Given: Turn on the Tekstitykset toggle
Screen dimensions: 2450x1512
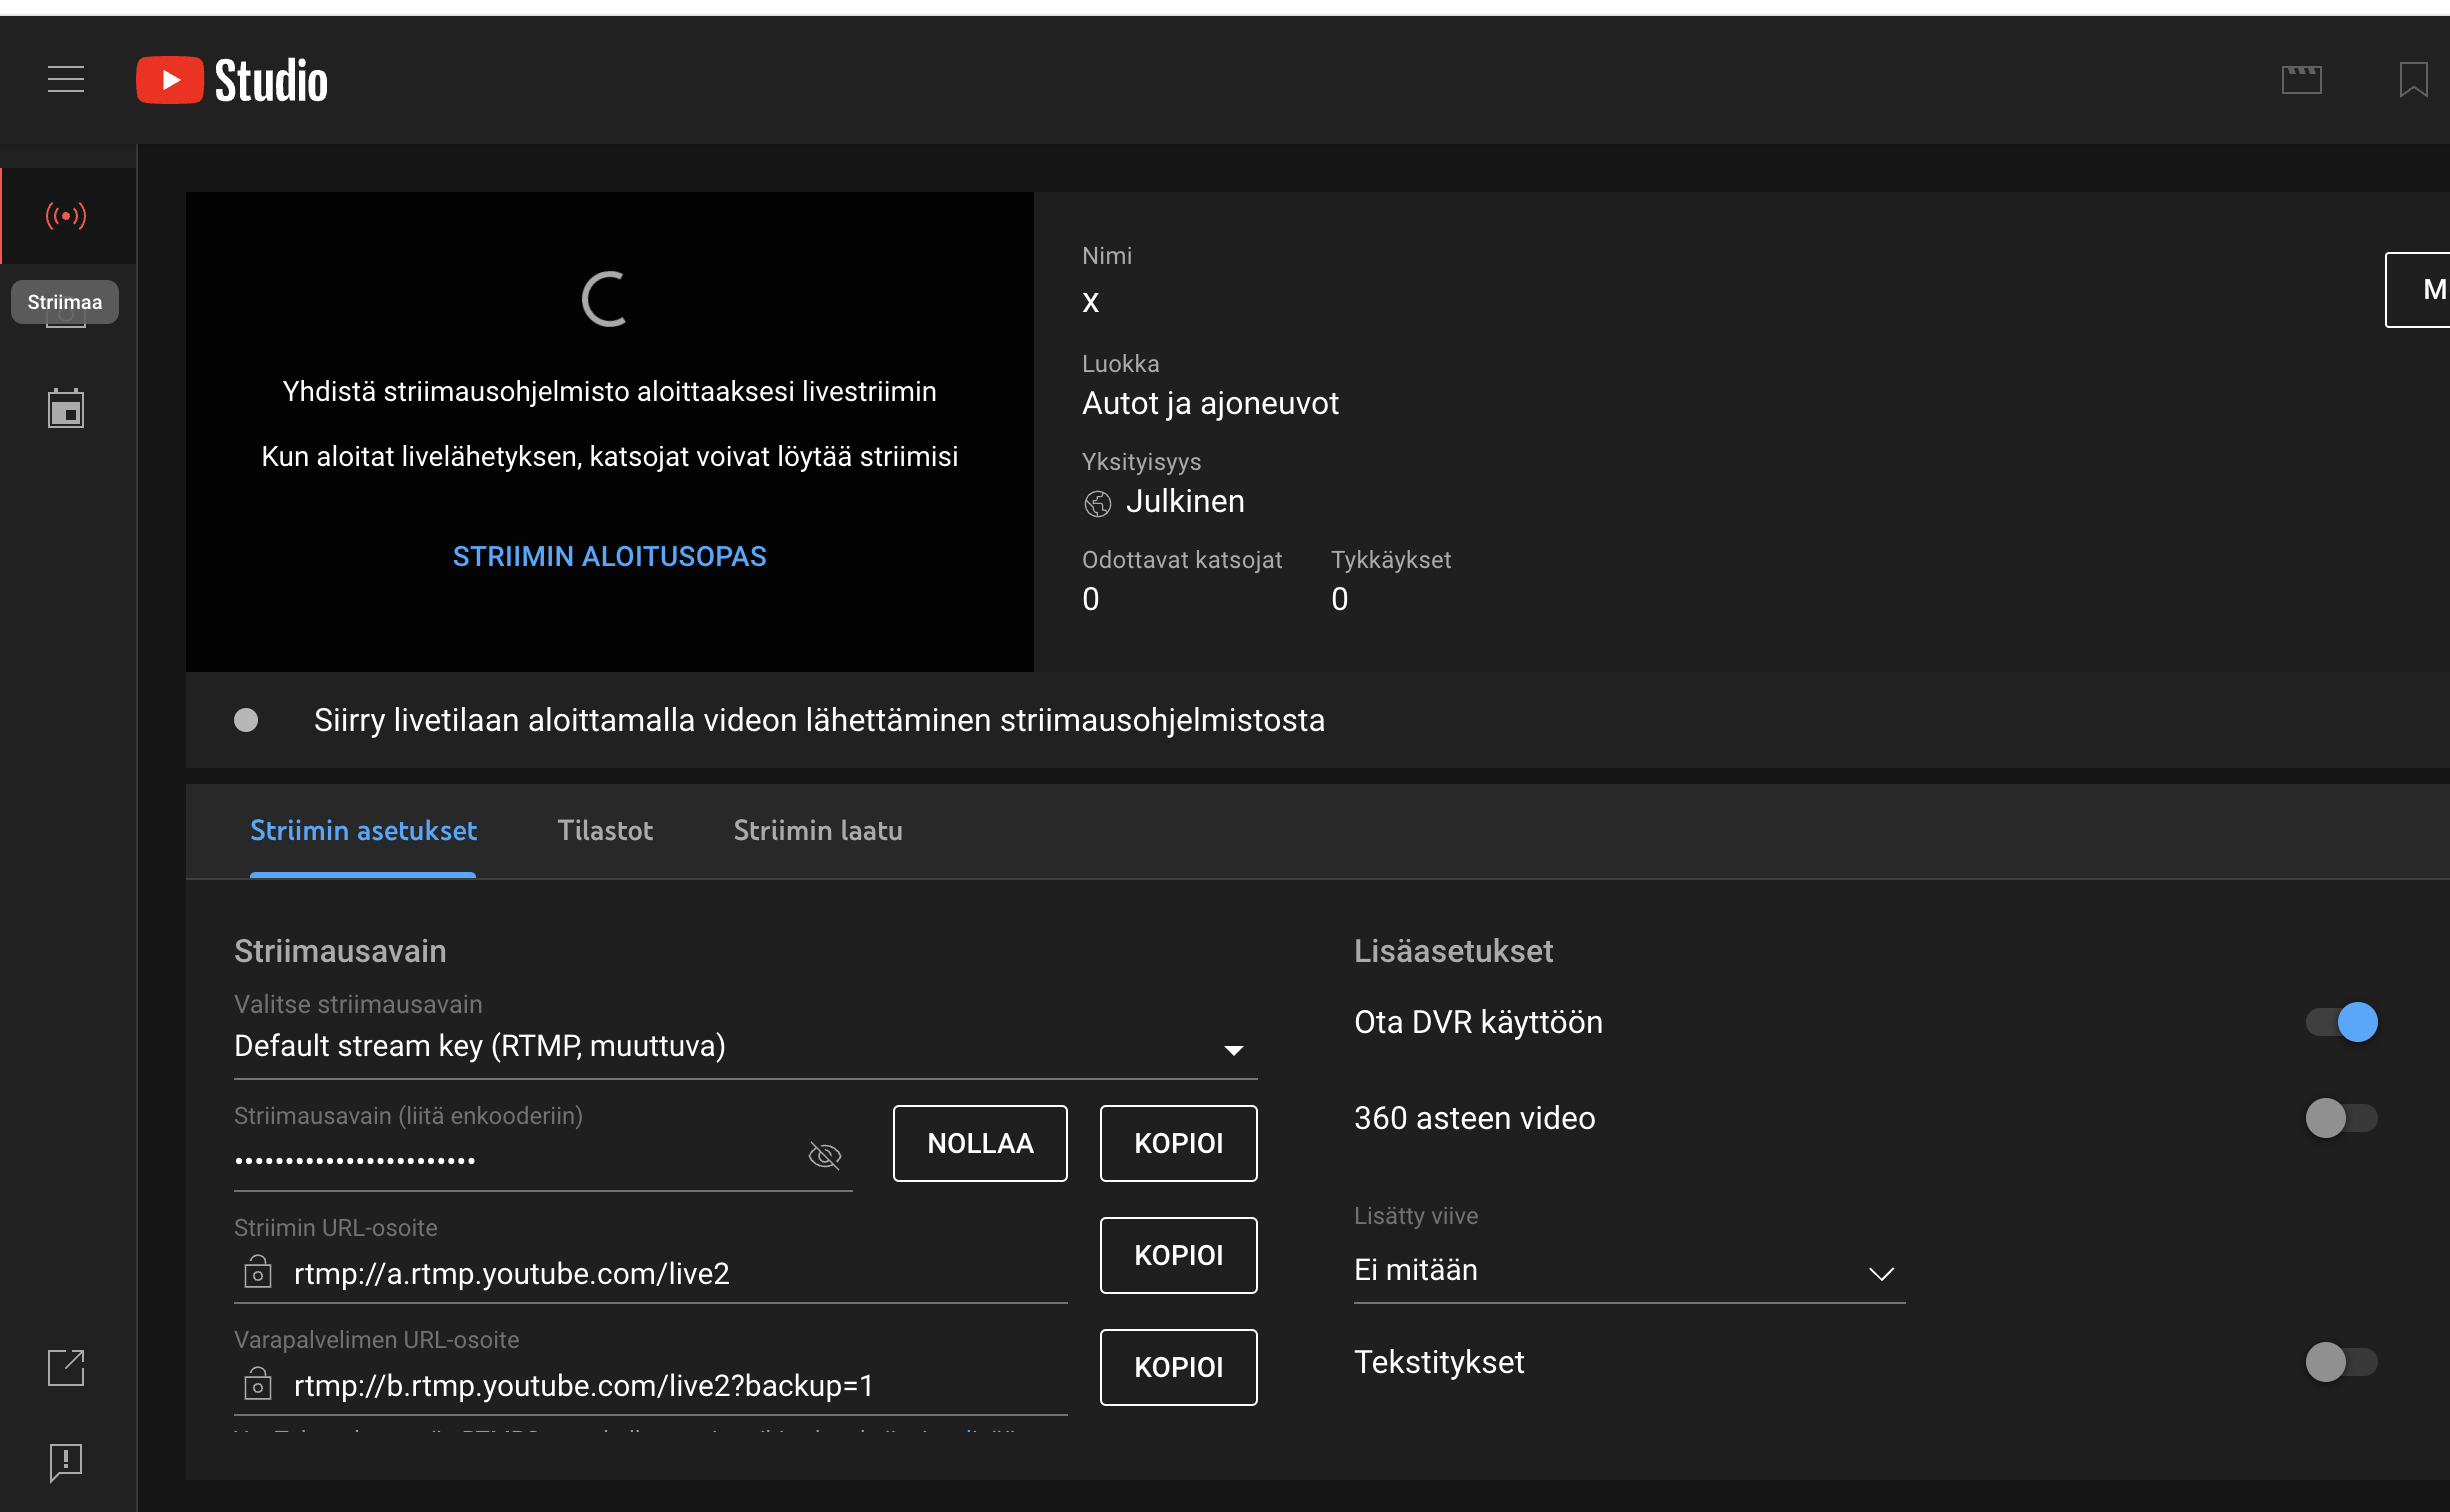Looking at the screenshot, I should tap(2341, 1362).
